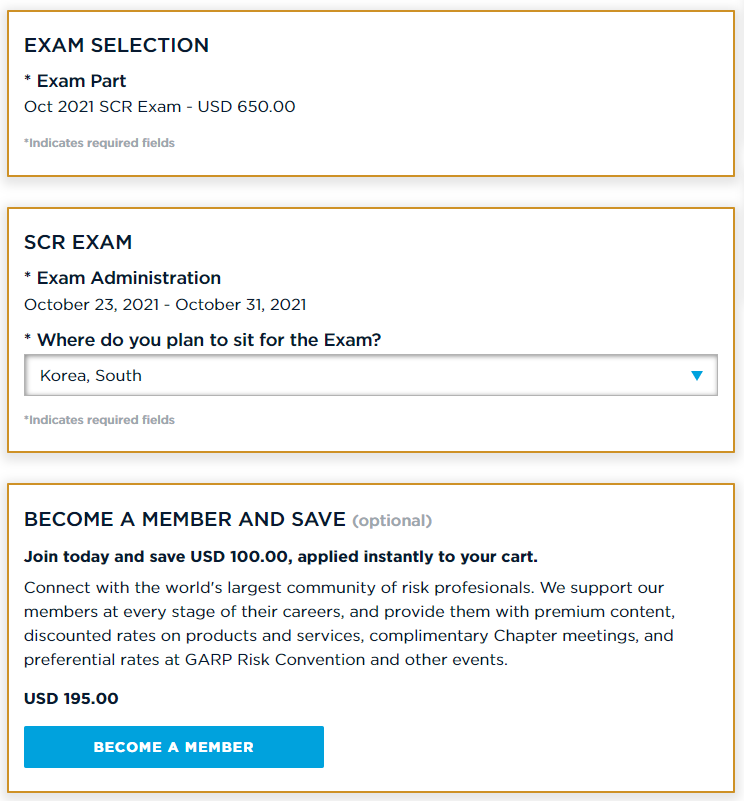Select the USD 195.00 membership price
Viewport: 744px width, 801px height.
[71, 698]
